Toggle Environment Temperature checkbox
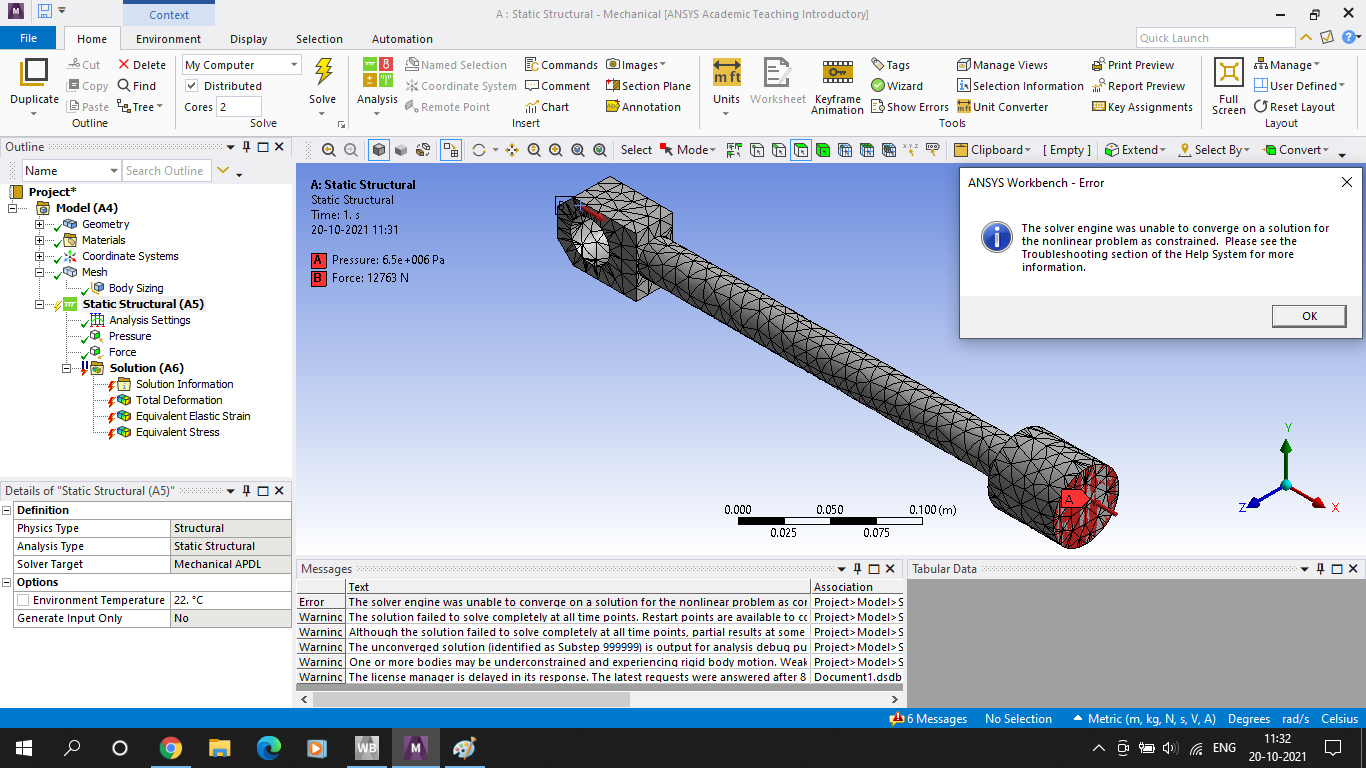1366x768 pixels. point(23,600)
